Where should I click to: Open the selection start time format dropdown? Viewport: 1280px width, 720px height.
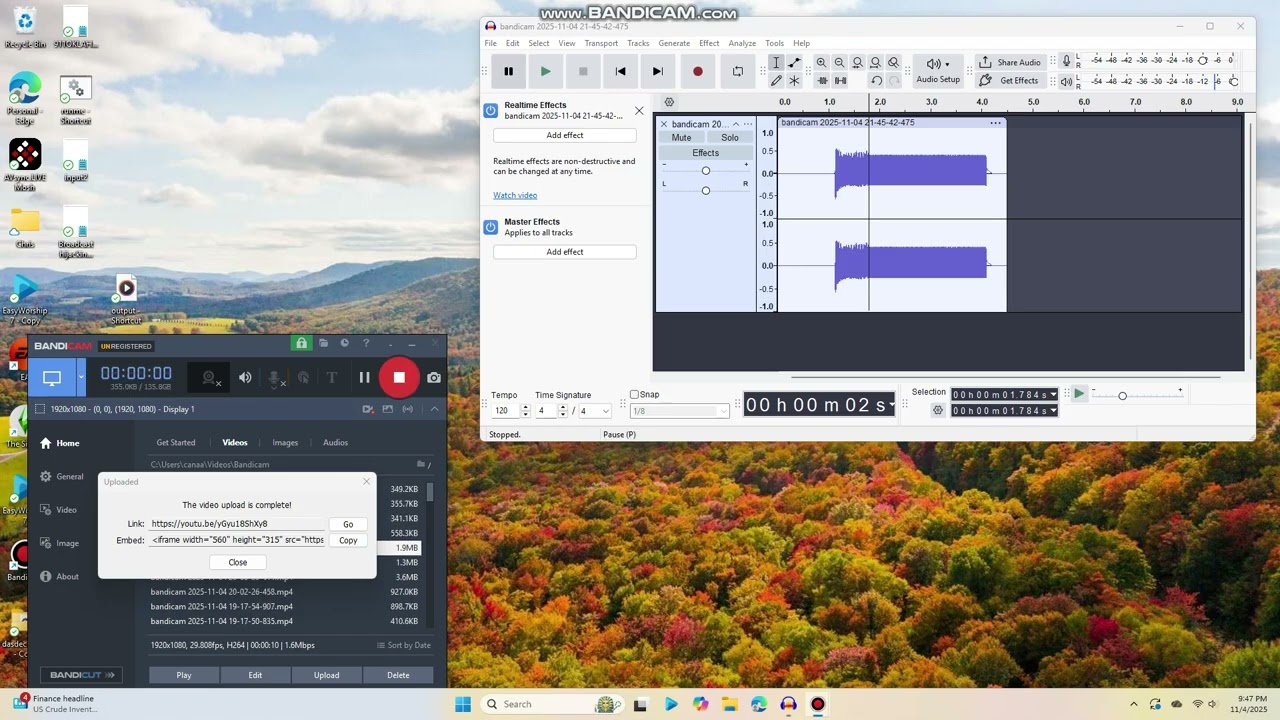pos(1053,394)
